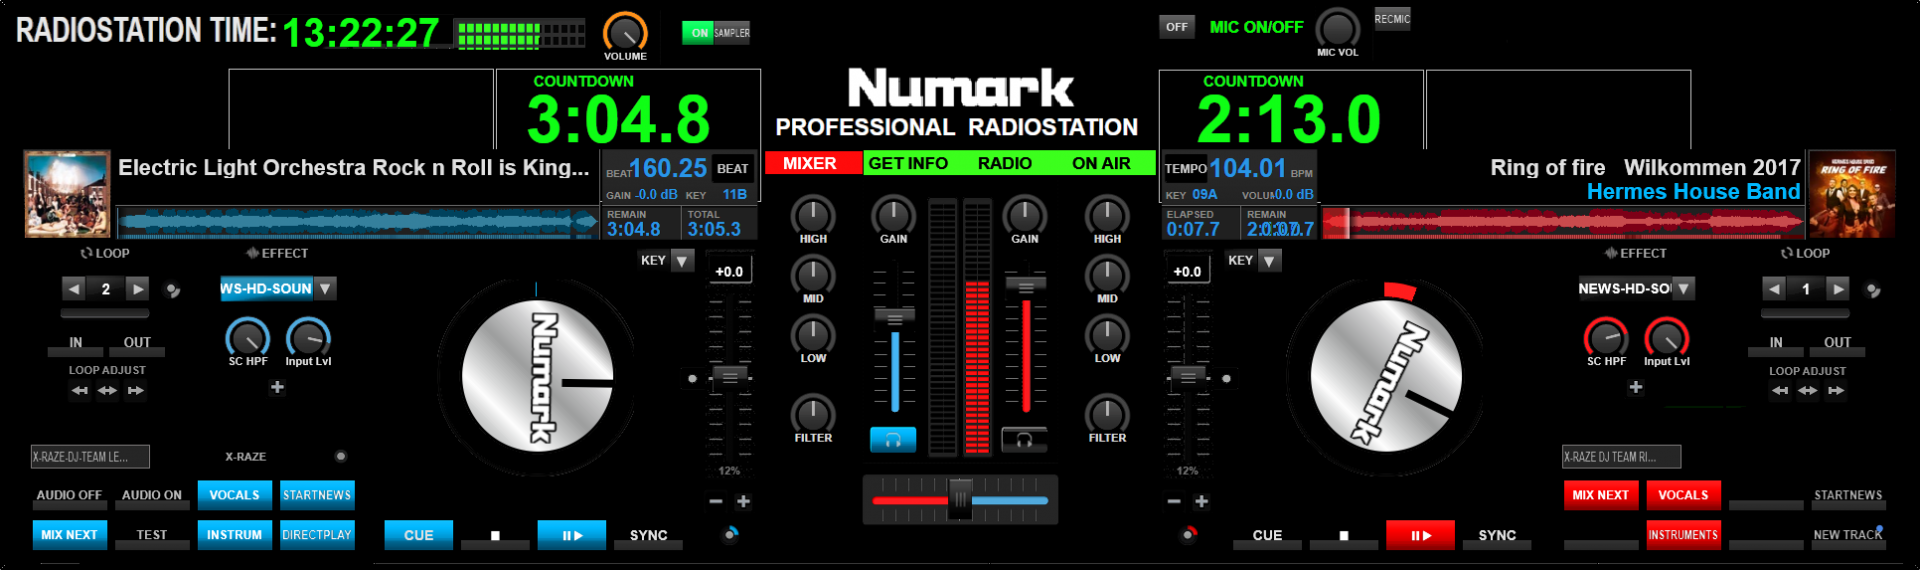1920x570 pixels.
Task: Click left deck pitch plus button
Action: pos(743,501)
